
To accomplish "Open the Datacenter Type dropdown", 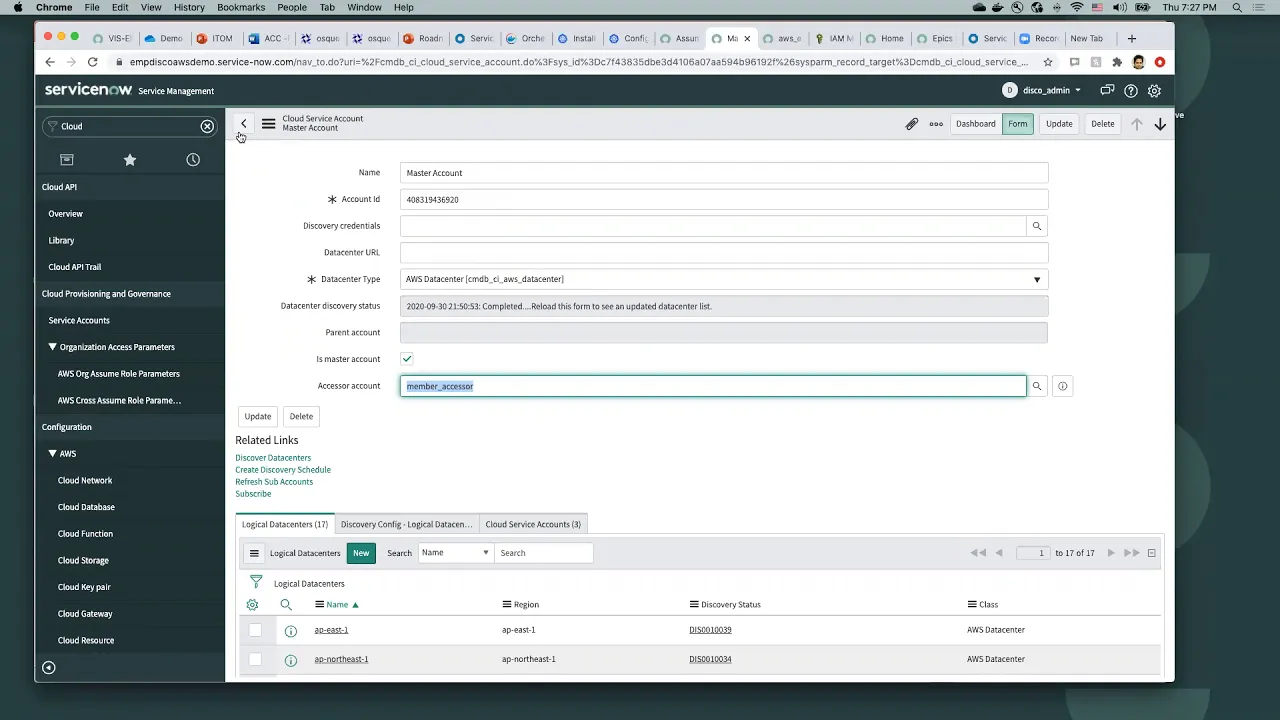I will [x=1036, y=279].
